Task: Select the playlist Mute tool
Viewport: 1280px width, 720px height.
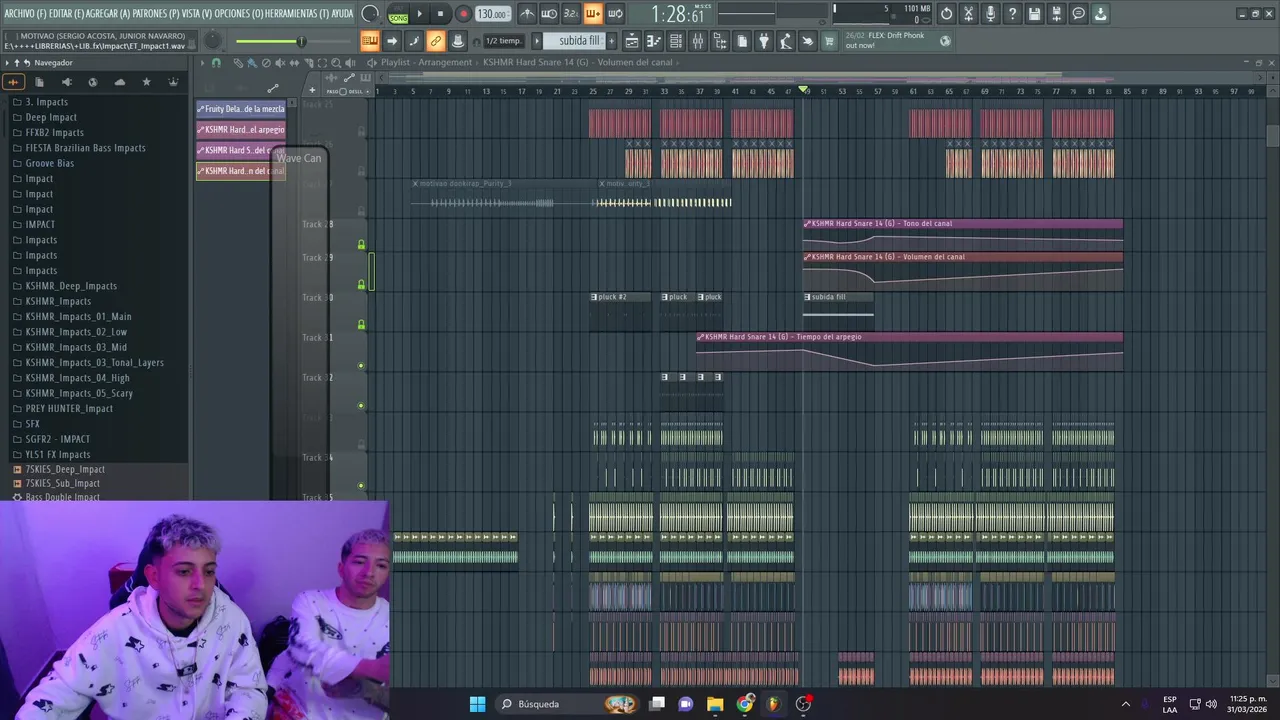Action: point(280,62)
